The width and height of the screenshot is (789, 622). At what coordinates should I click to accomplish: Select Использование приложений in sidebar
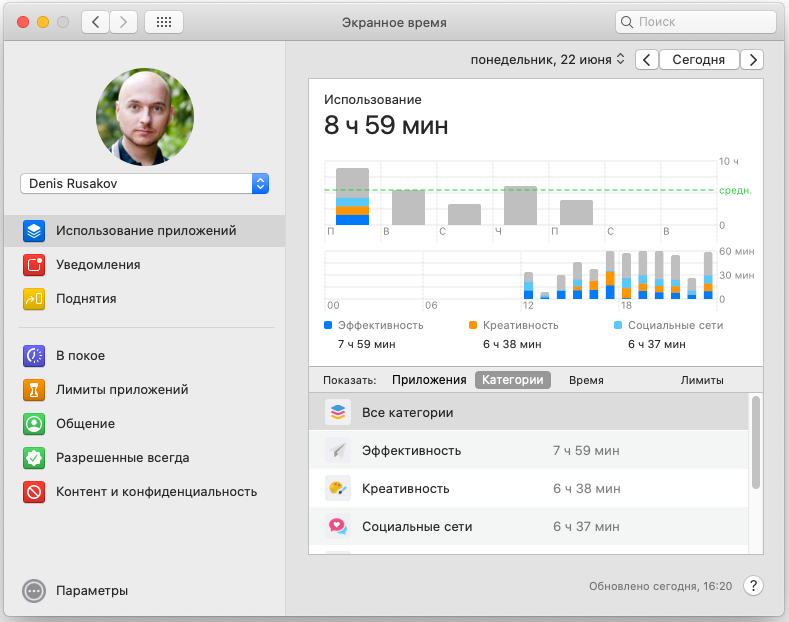point(144,231)
